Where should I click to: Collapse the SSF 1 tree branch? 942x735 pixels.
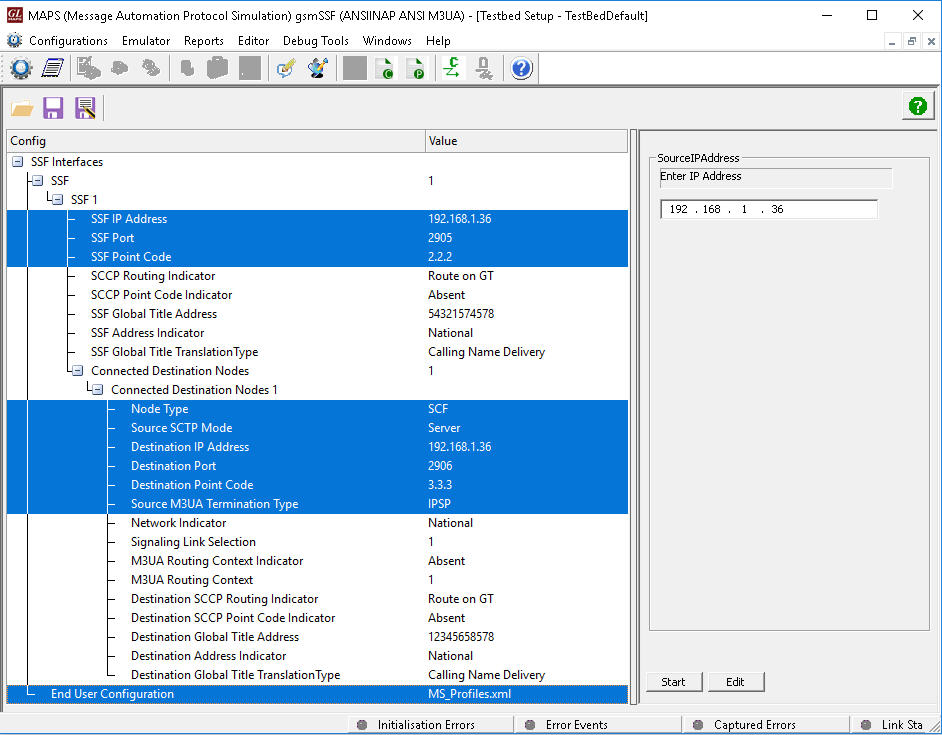(x=57, y=199)
